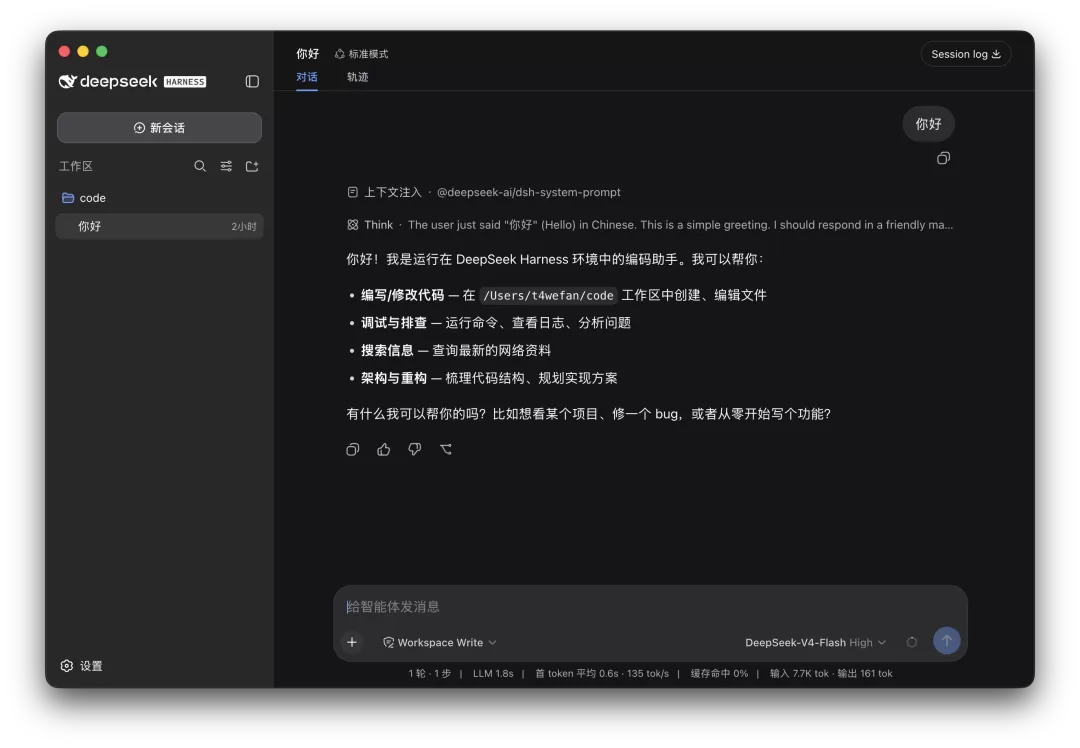Open the DeepSeek-V4-Flash model dropdown

pyautogui.click(x=816, y=642)
